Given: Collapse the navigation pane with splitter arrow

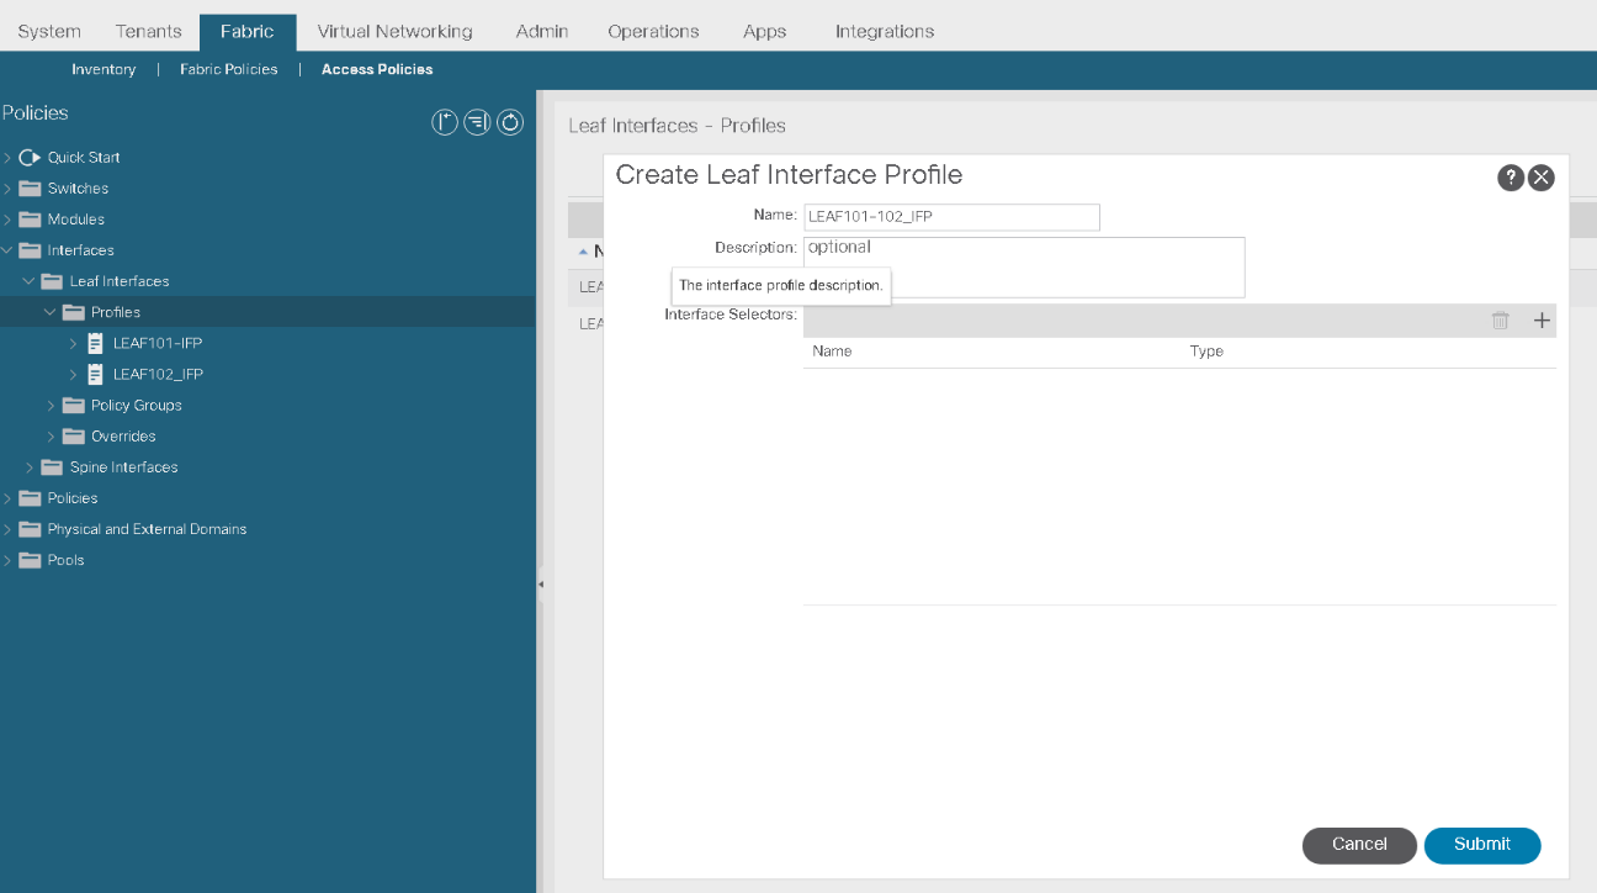Looking at the screenshot, I should (x=541, y=584).
